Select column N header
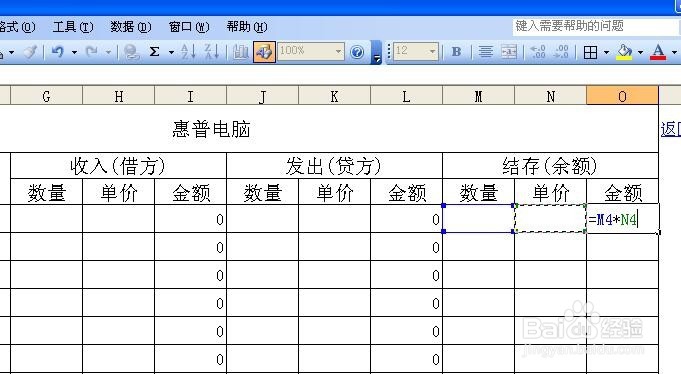The height and width of the screenshot is (374, 681). click(551, 96)
